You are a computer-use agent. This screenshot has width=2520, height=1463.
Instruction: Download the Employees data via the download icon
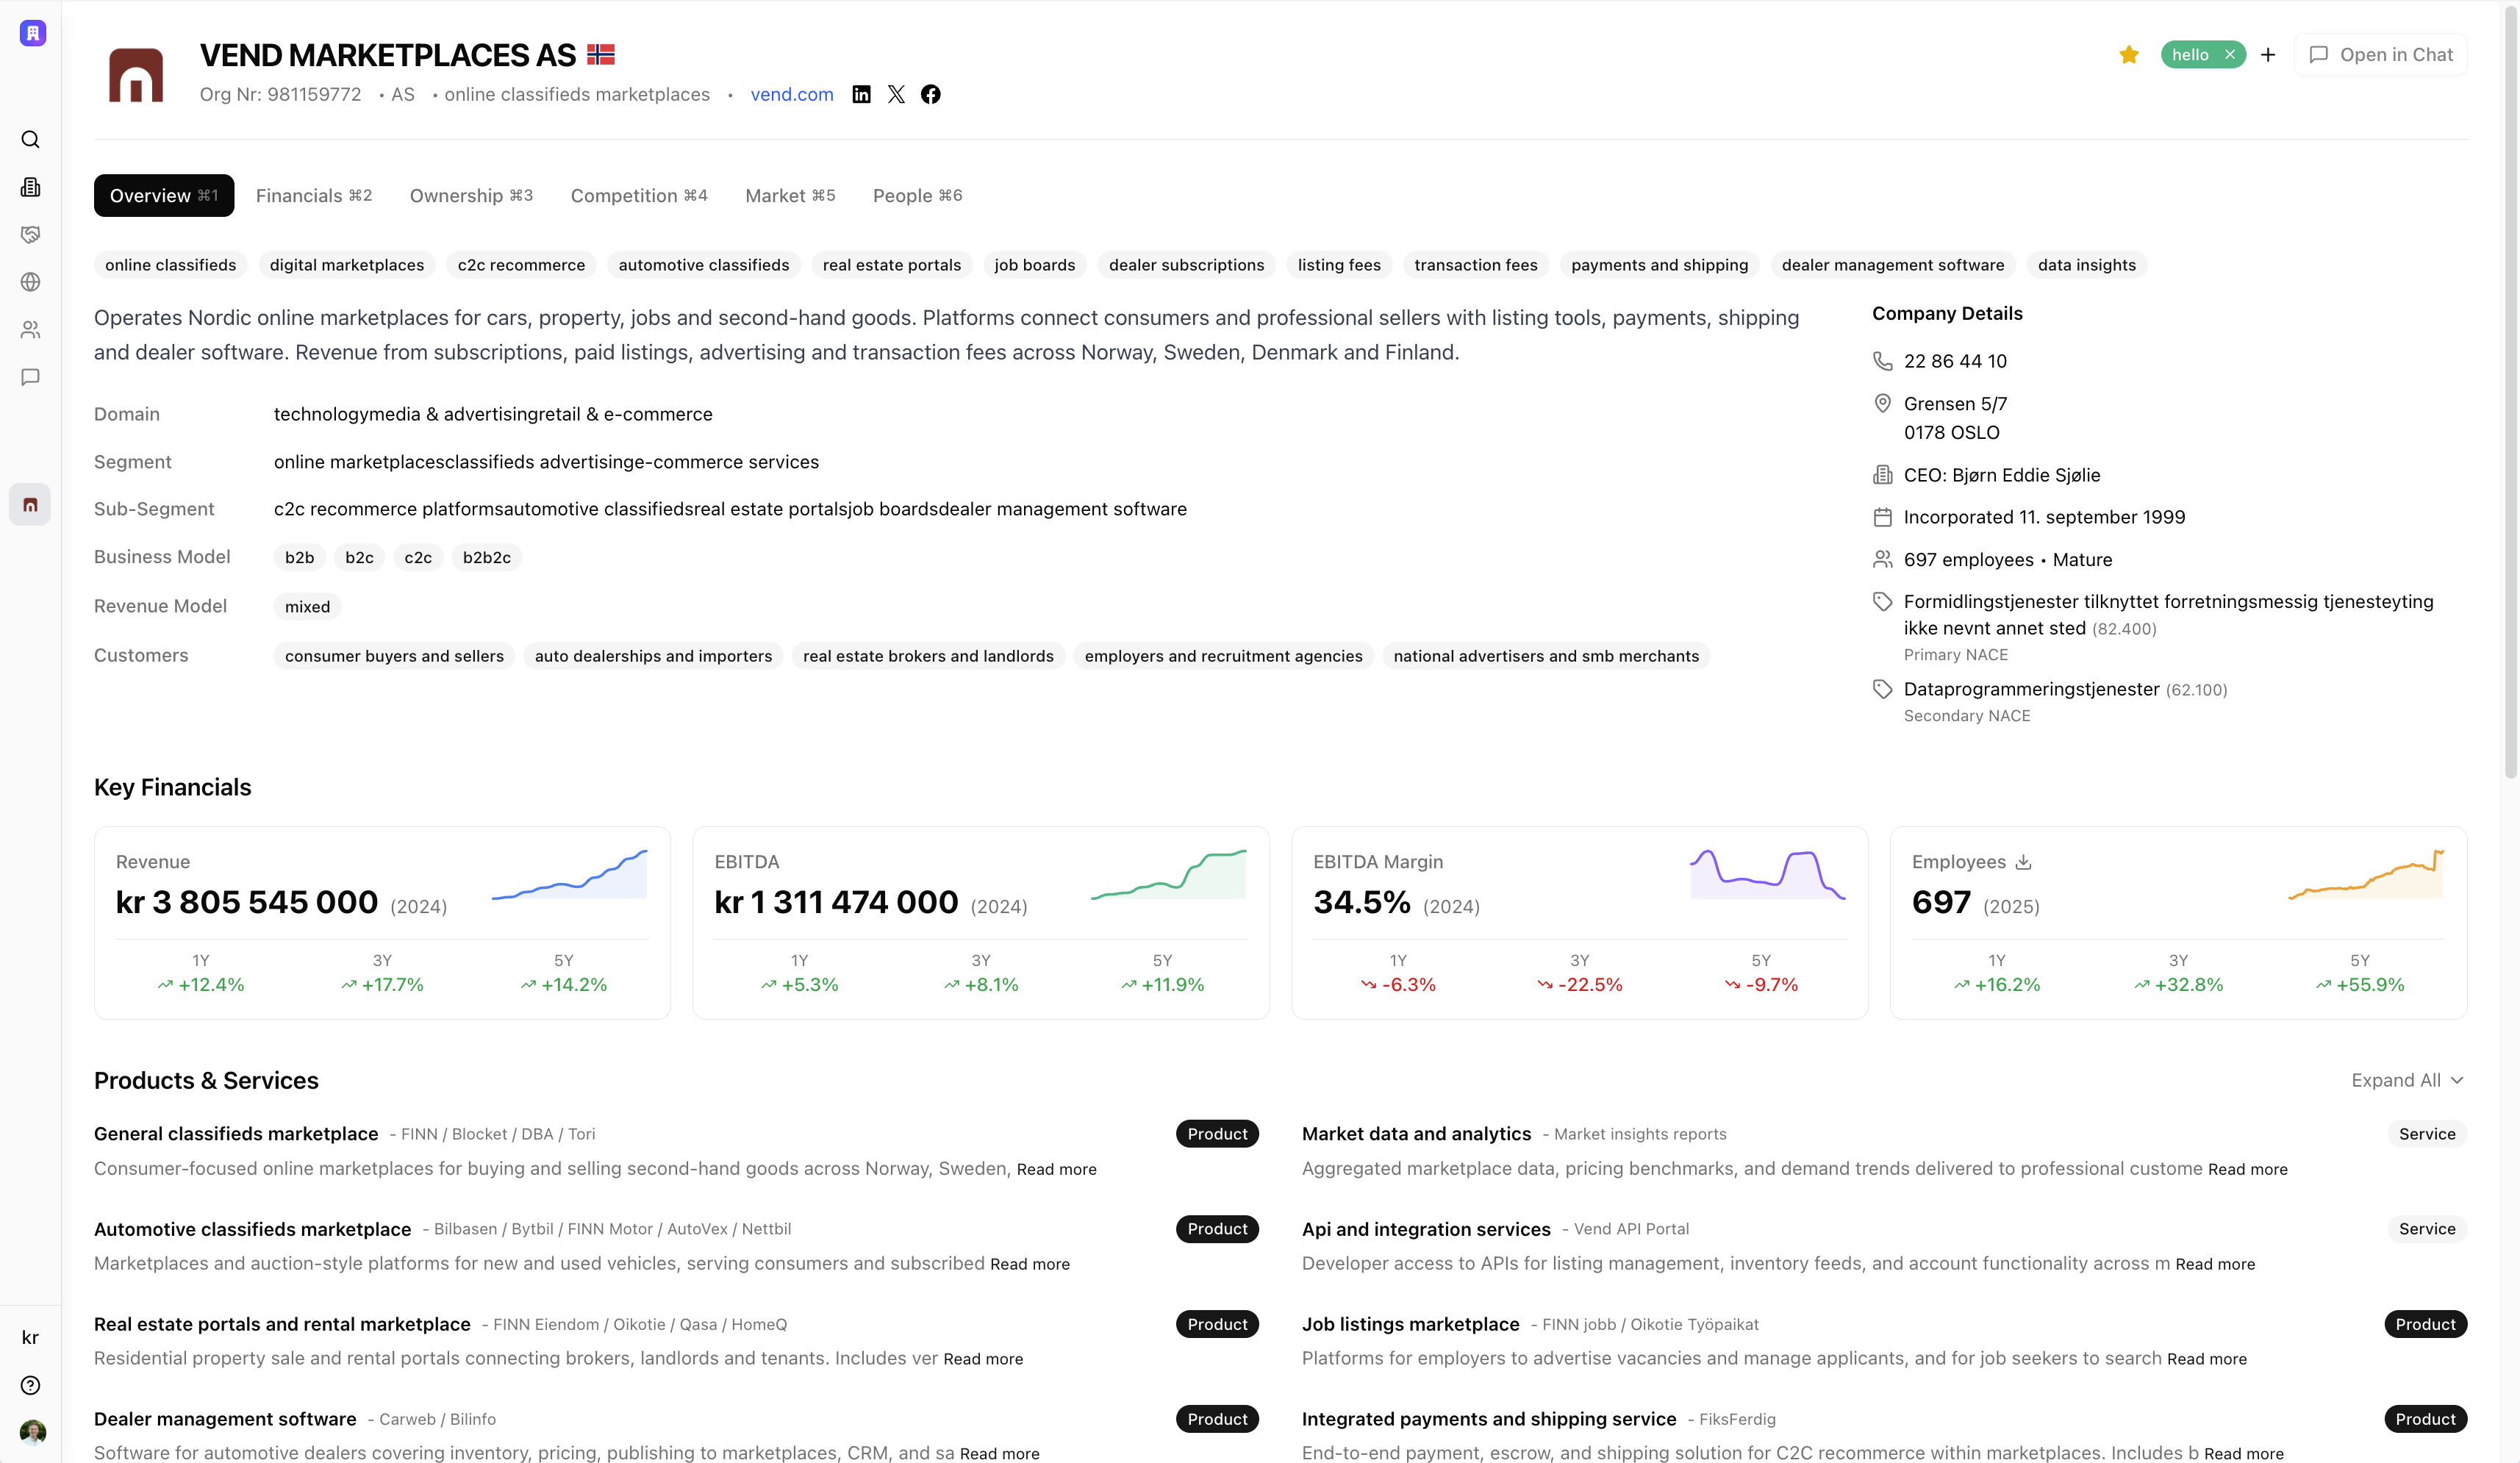[x=2024, y=861]
